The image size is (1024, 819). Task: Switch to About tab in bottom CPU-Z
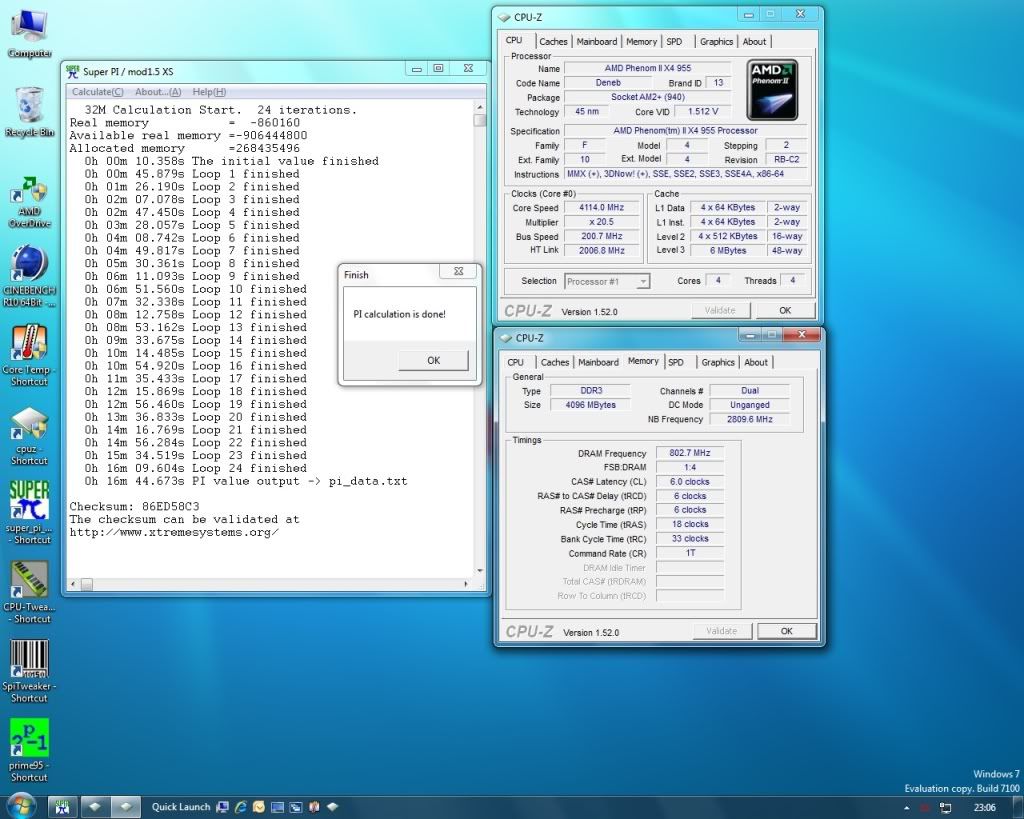pos(756,362)
